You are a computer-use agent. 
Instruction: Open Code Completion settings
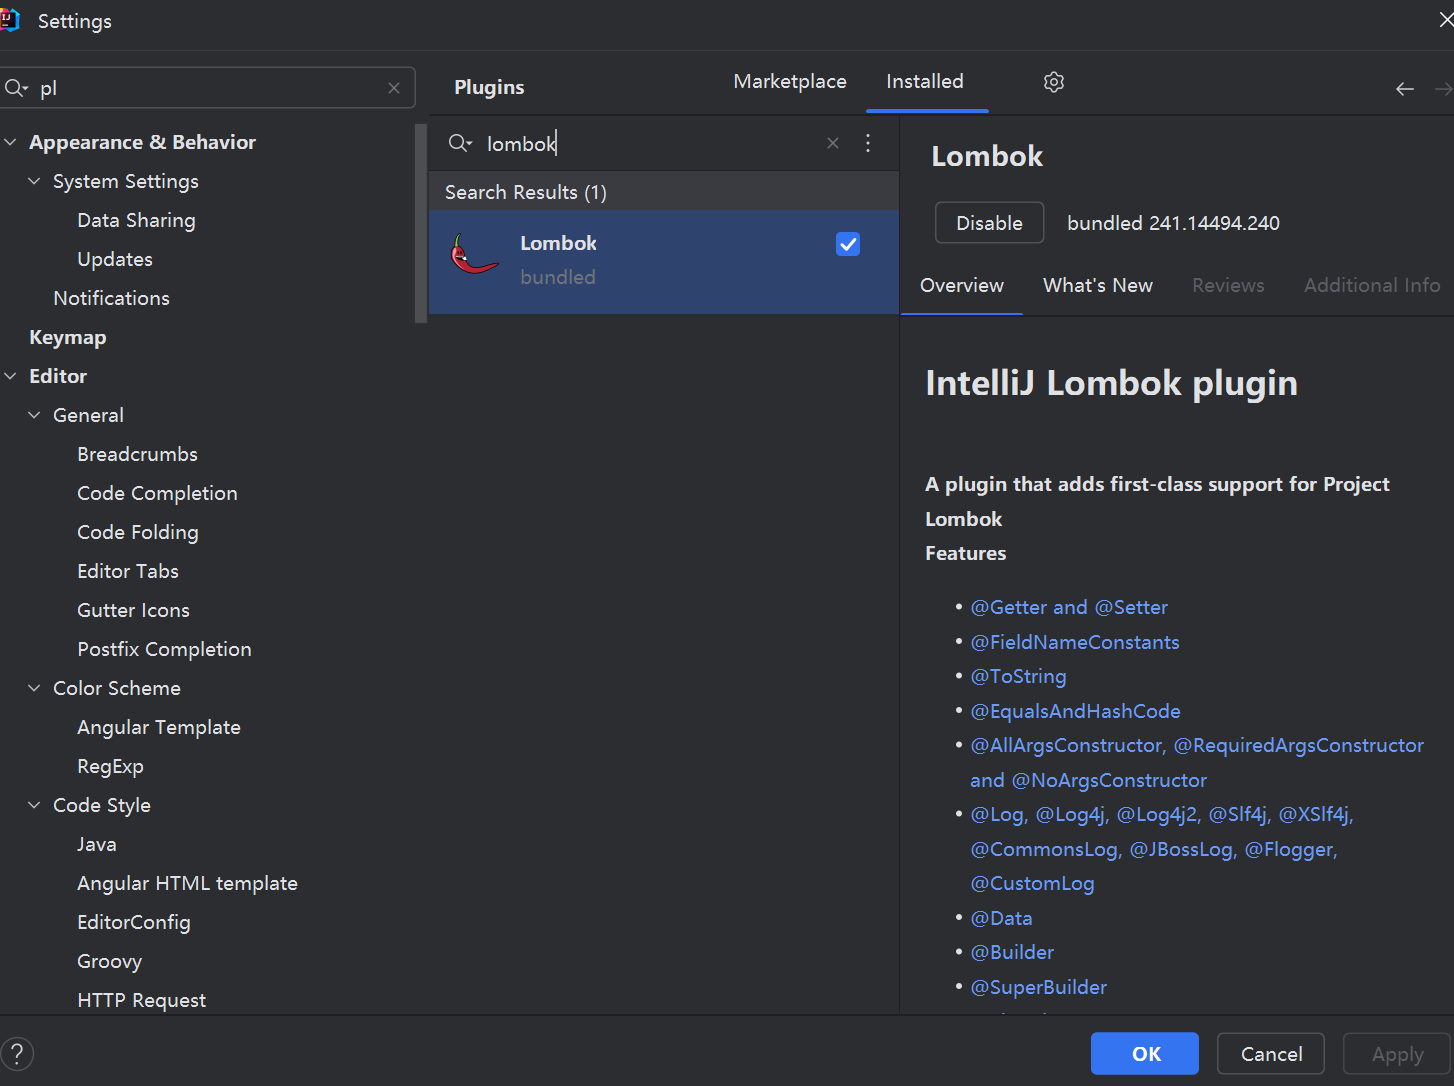[157, 493]
